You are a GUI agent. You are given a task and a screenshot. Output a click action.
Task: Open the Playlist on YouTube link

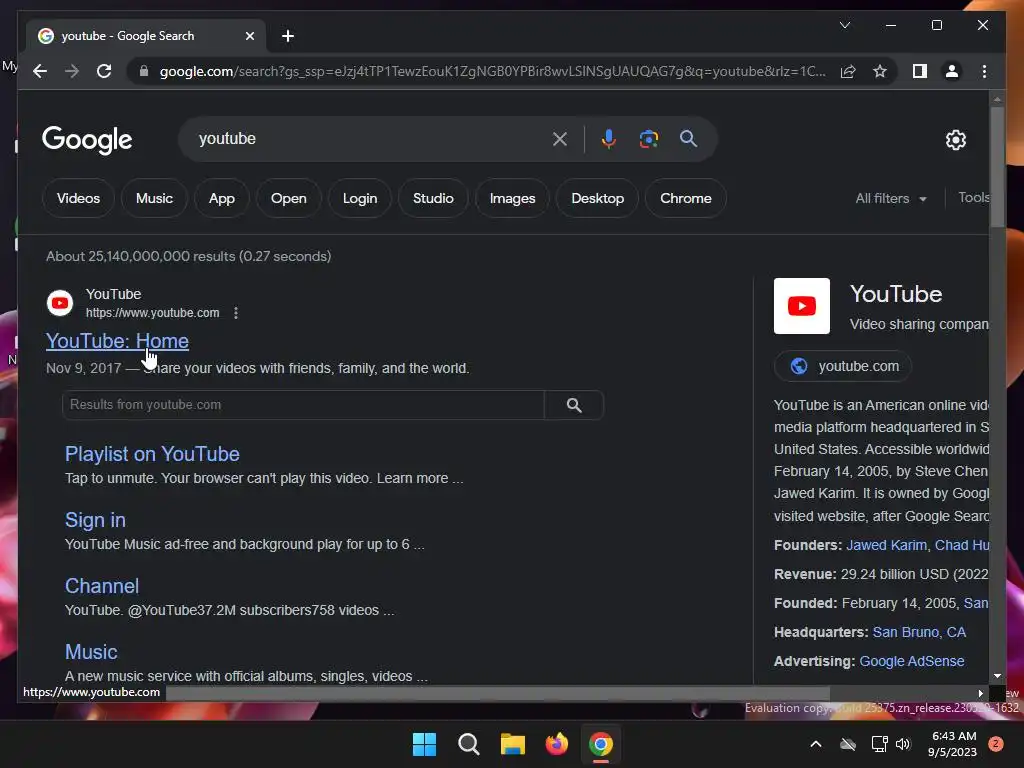[152, 454]
